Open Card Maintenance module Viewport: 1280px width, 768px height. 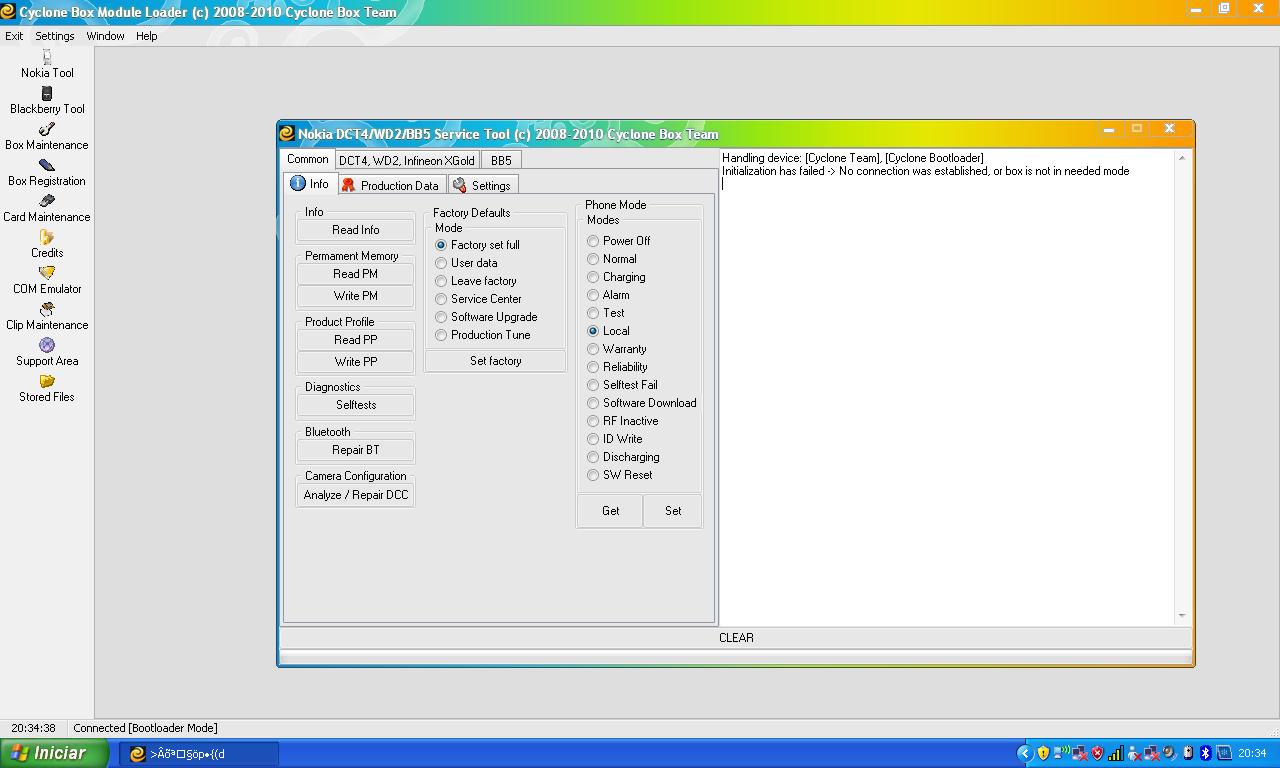pos(47,202)
